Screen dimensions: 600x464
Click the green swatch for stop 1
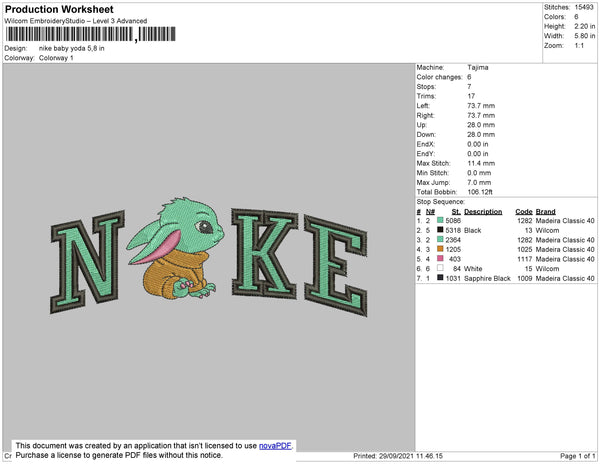(440, 220)
